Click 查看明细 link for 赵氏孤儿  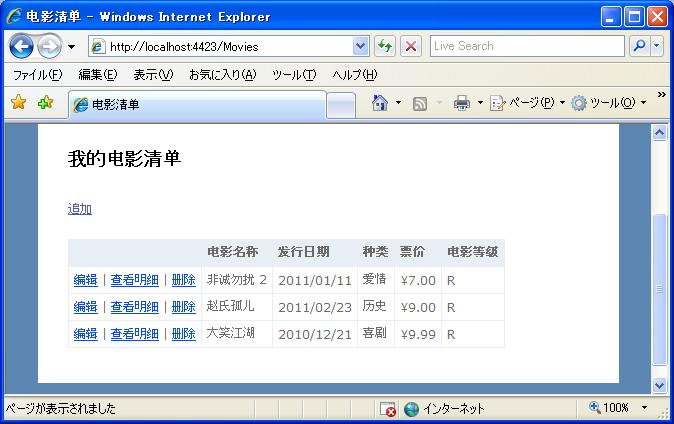point(135,307)
